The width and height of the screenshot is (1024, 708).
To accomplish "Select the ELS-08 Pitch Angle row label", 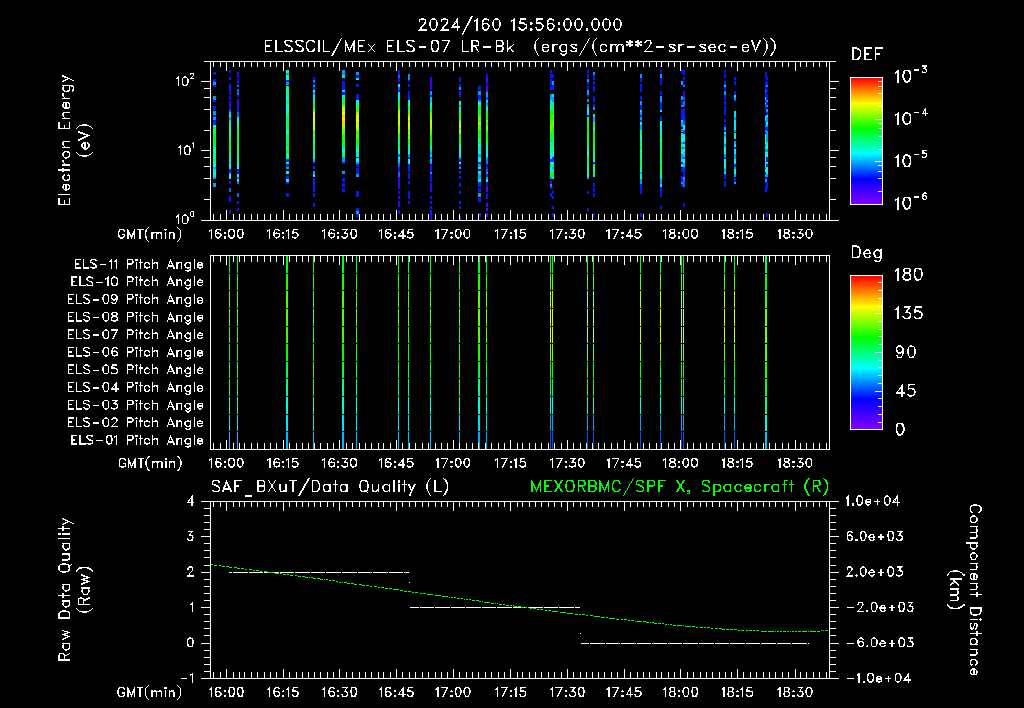I will pos(136,317).
